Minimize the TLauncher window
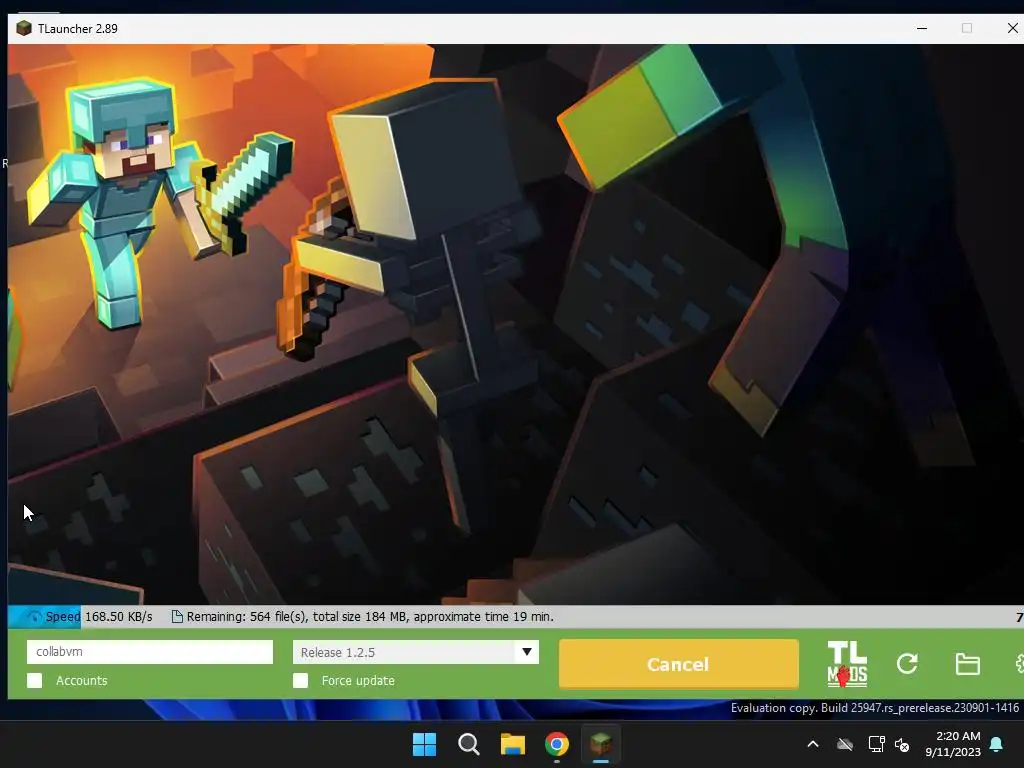Viewport: 1024px width, 768px height. click(922, 28)
